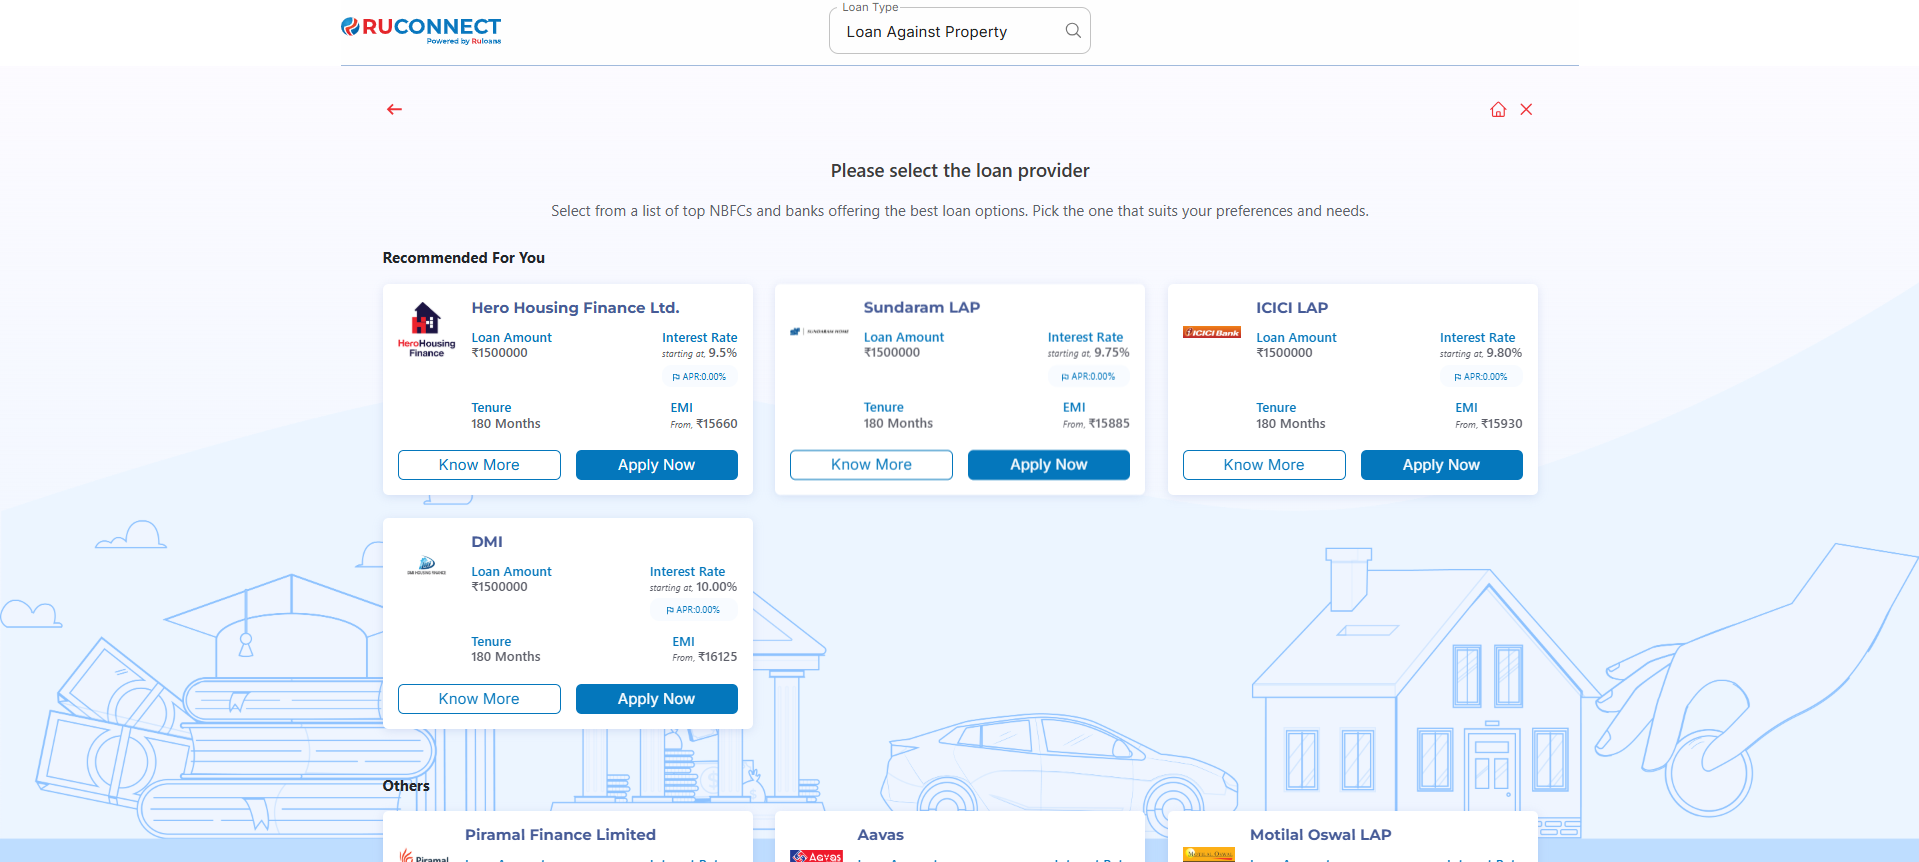This screenshot has width=1919, height=862.
Task: Apply now for the DMI loan
Action: [x=656, y=699]
